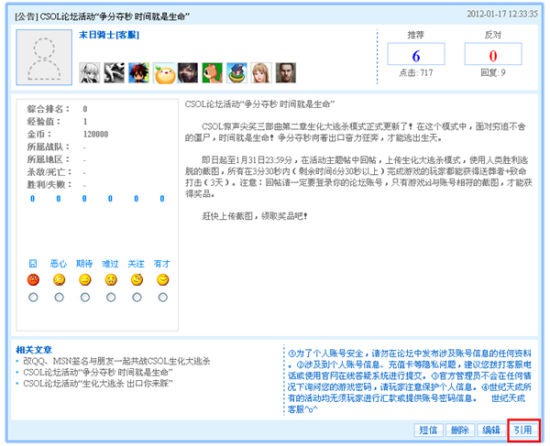
Task: Select the blue-hat cartoon character avatar icon
Action: tap(237, 73)
